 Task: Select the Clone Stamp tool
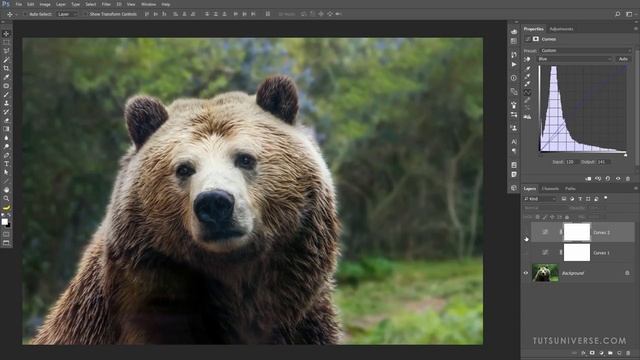(x=6, y=103)
